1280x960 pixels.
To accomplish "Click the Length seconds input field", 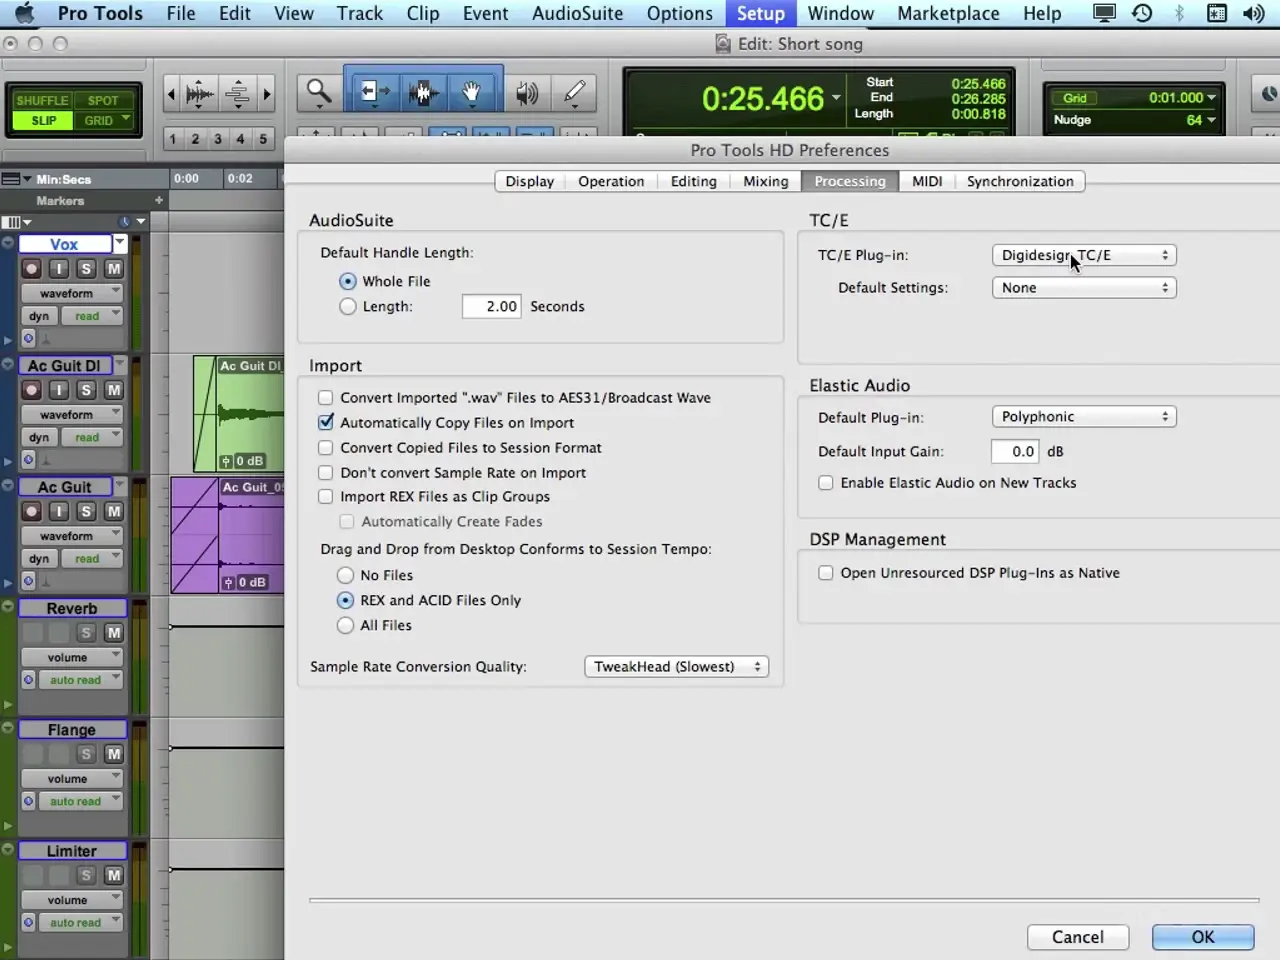I will [491, 306].
